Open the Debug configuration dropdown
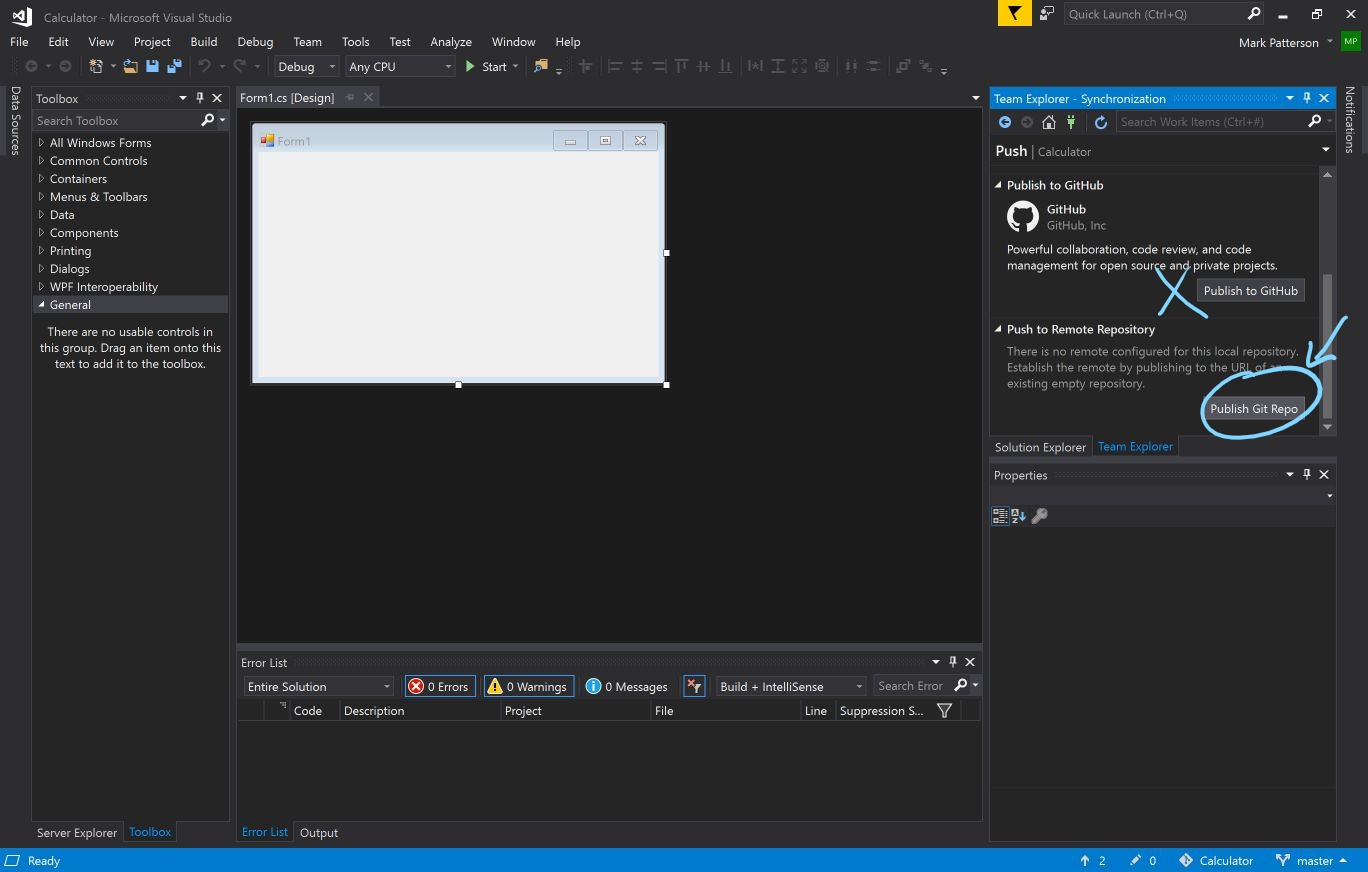 click(x=307, y=66)
